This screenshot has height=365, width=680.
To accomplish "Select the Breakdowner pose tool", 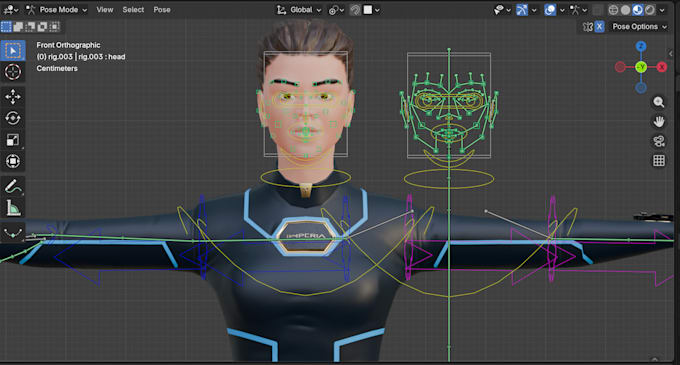I will [13, 233].
